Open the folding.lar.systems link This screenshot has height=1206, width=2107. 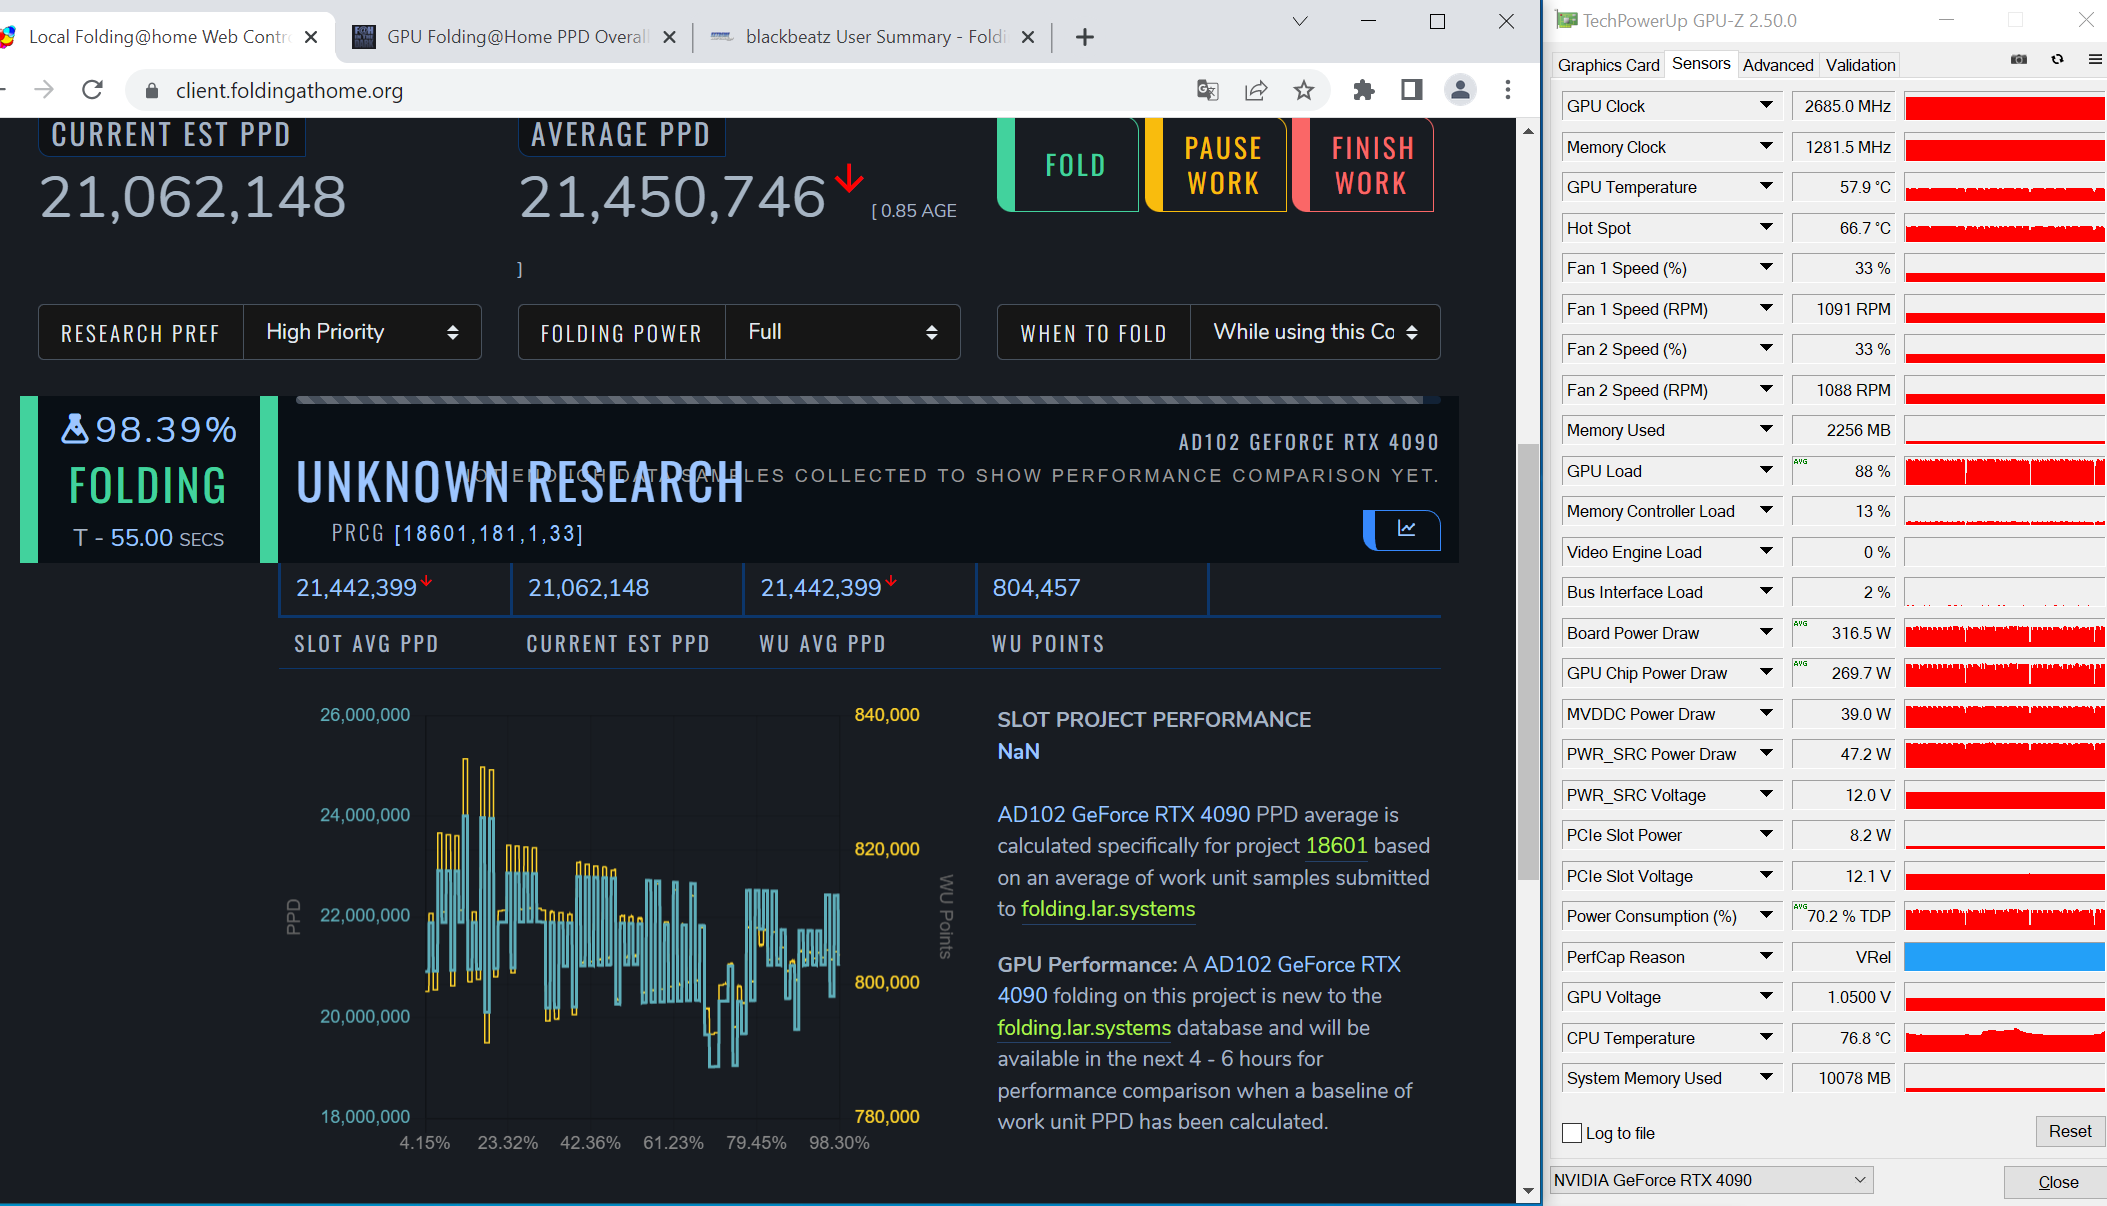(1107, 909)
